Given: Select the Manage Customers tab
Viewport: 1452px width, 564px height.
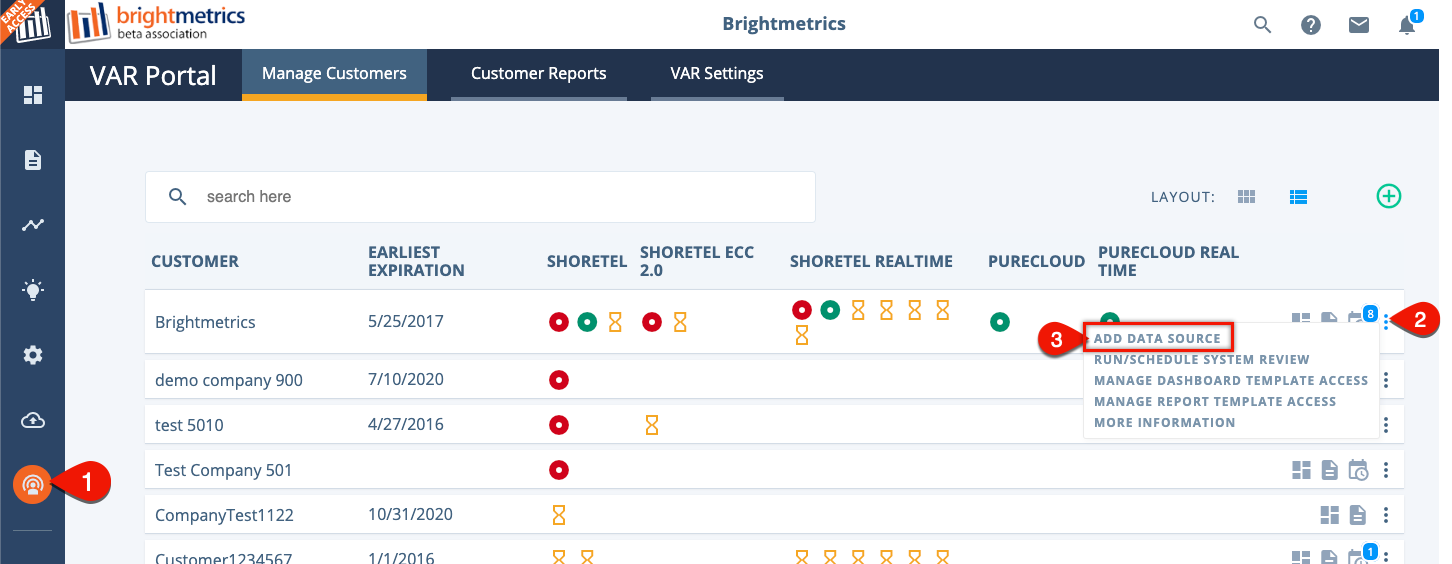Looking at the screenshot, I should 334,73.
